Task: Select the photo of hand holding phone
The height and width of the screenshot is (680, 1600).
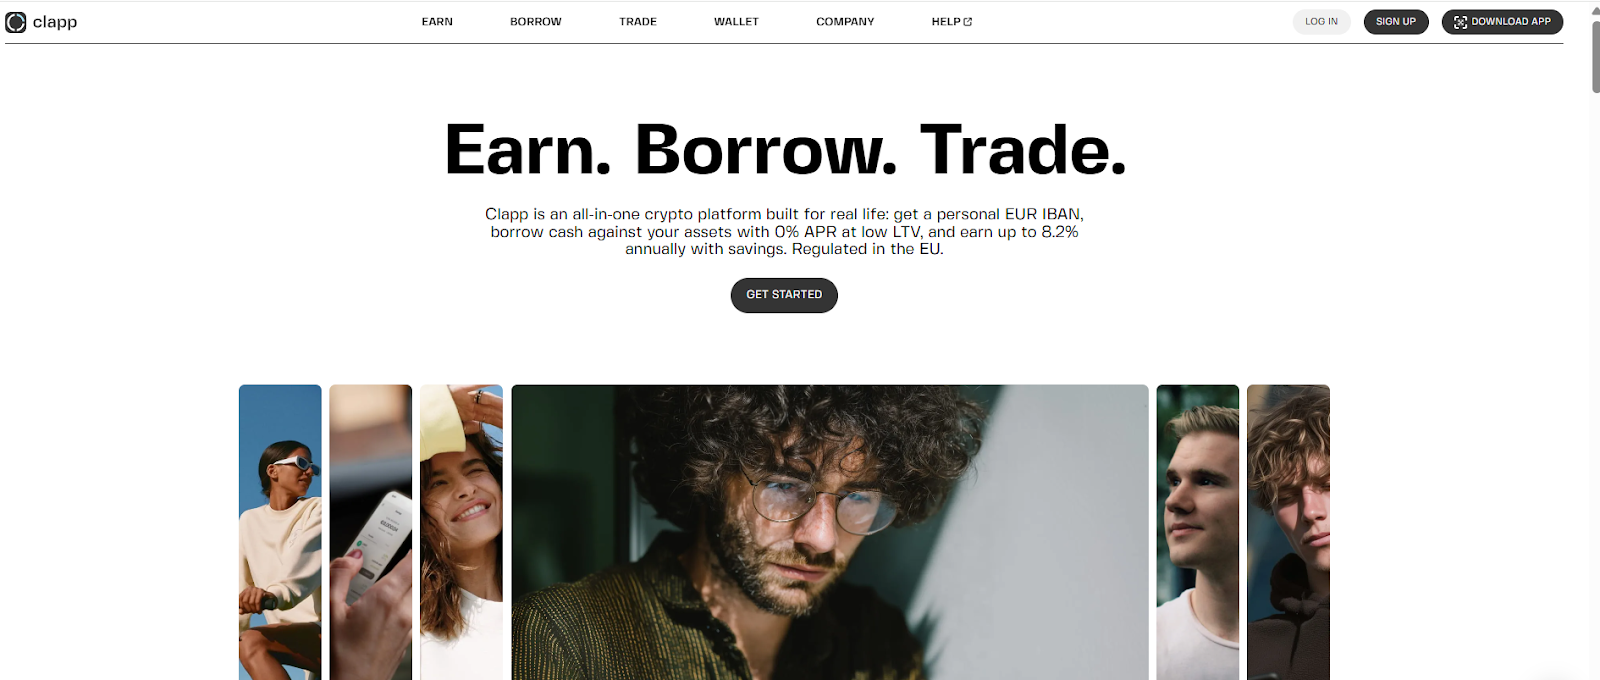Action: [371, 532]
